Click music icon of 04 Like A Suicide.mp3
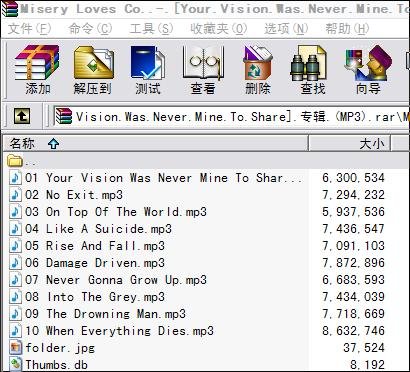This screenshot has width=410, height=372. tap(16, 229)
